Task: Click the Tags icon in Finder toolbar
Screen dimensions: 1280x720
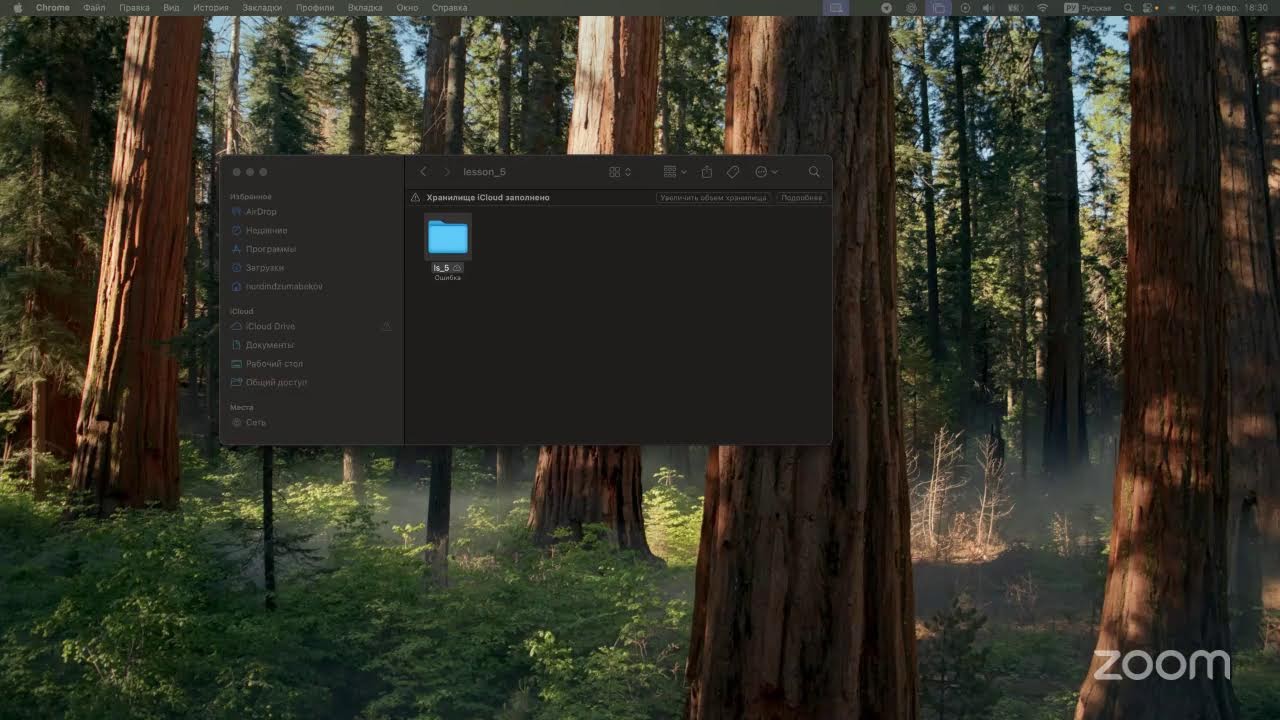Action: [x=733, y=172]
